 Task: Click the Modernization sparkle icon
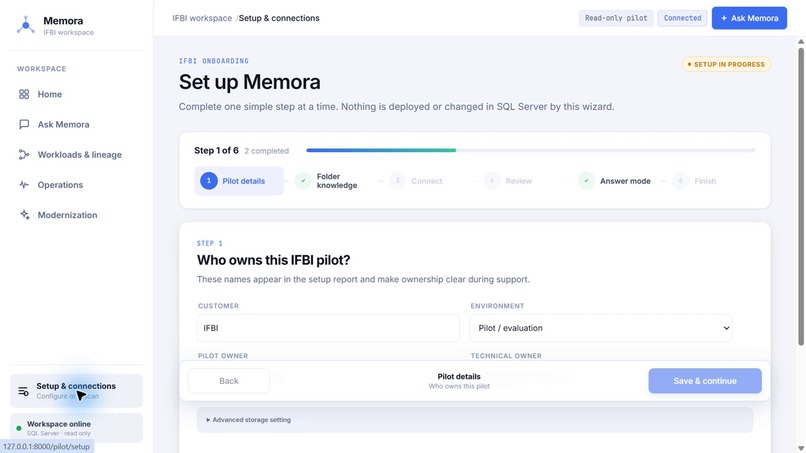pos(24,215)
